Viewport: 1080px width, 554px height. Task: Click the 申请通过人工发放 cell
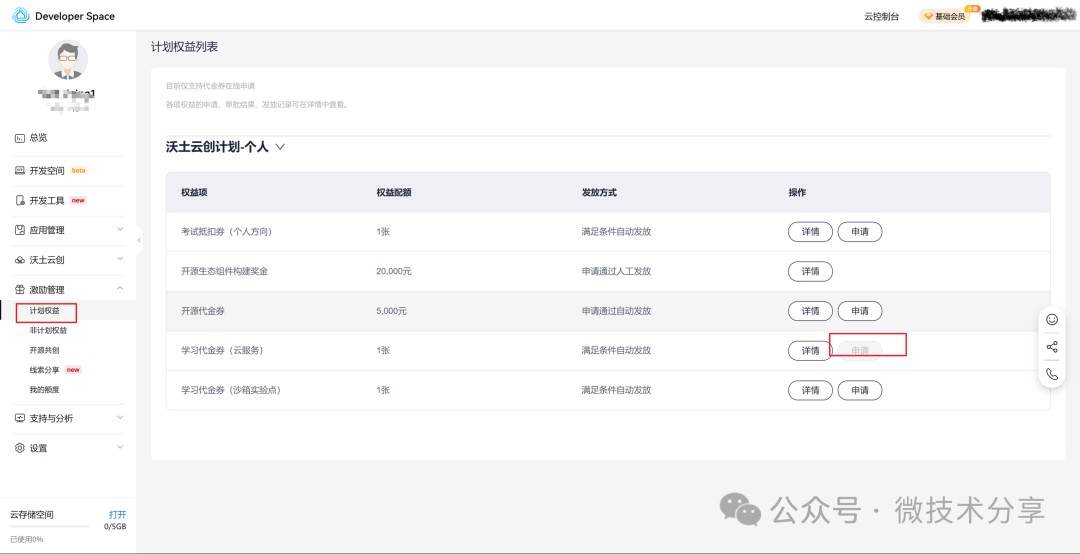(x=616, y=271)
